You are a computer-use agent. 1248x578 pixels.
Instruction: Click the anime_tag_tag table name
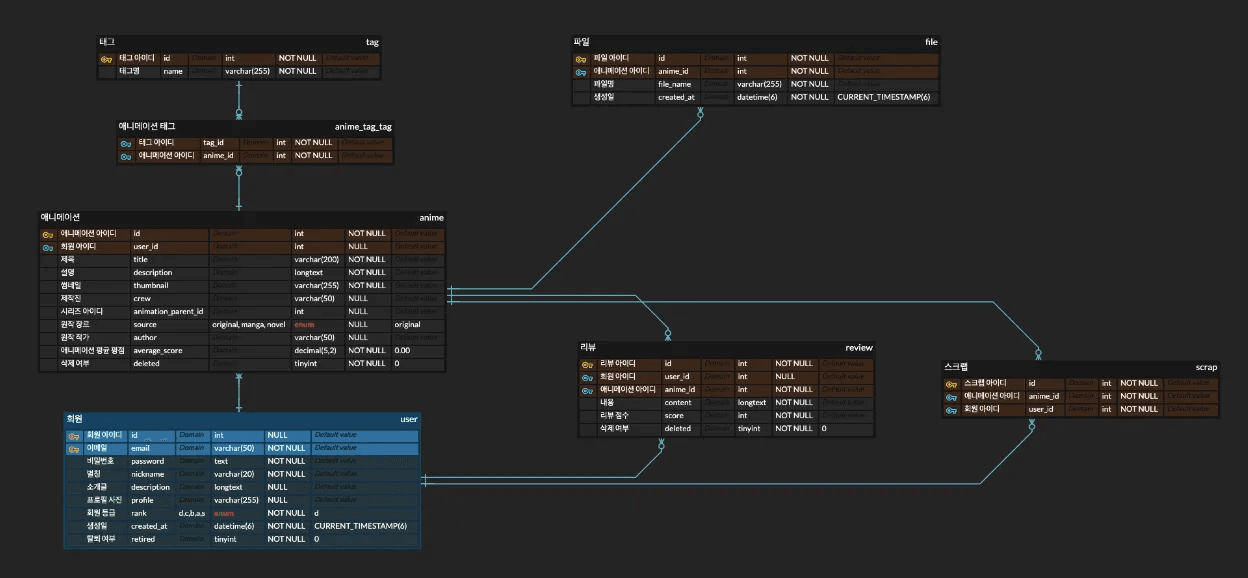[x=362, y=127]
